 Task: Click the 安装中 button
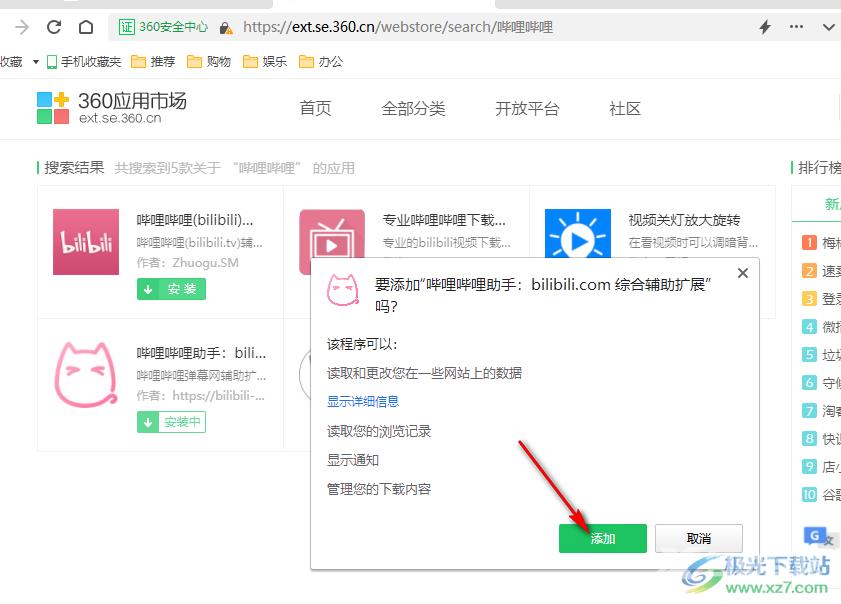pos(171,422)
